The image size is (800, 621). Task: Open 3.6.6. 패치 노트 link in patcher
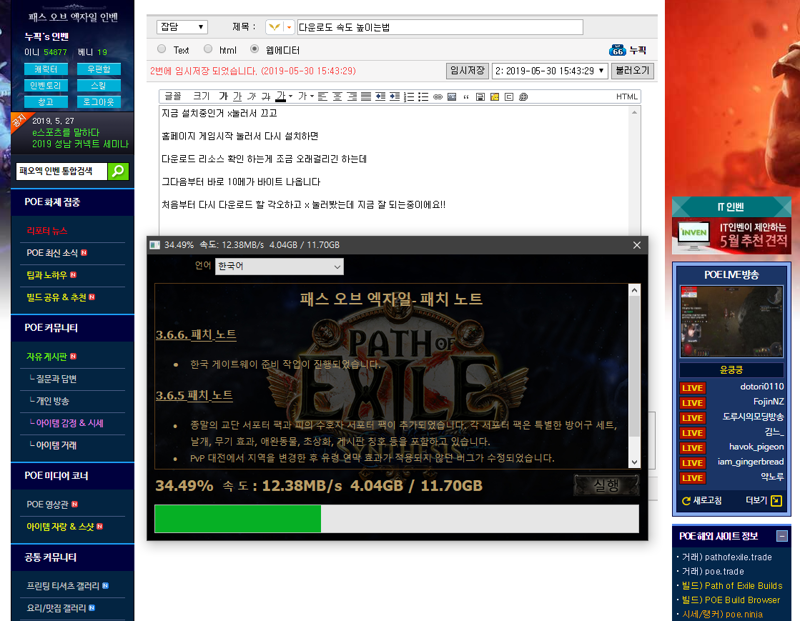pos(196,335)
